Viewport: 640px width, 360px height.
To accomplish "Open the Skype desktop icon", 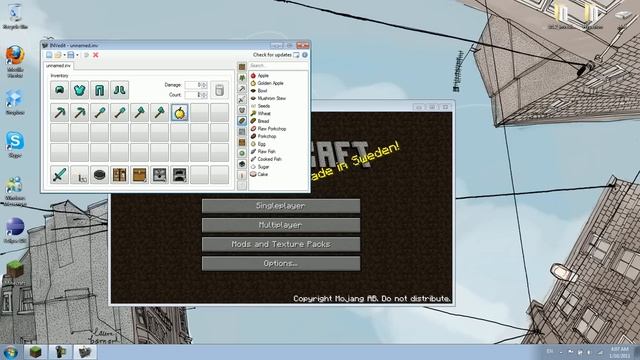I will click(x=15, y=144).
